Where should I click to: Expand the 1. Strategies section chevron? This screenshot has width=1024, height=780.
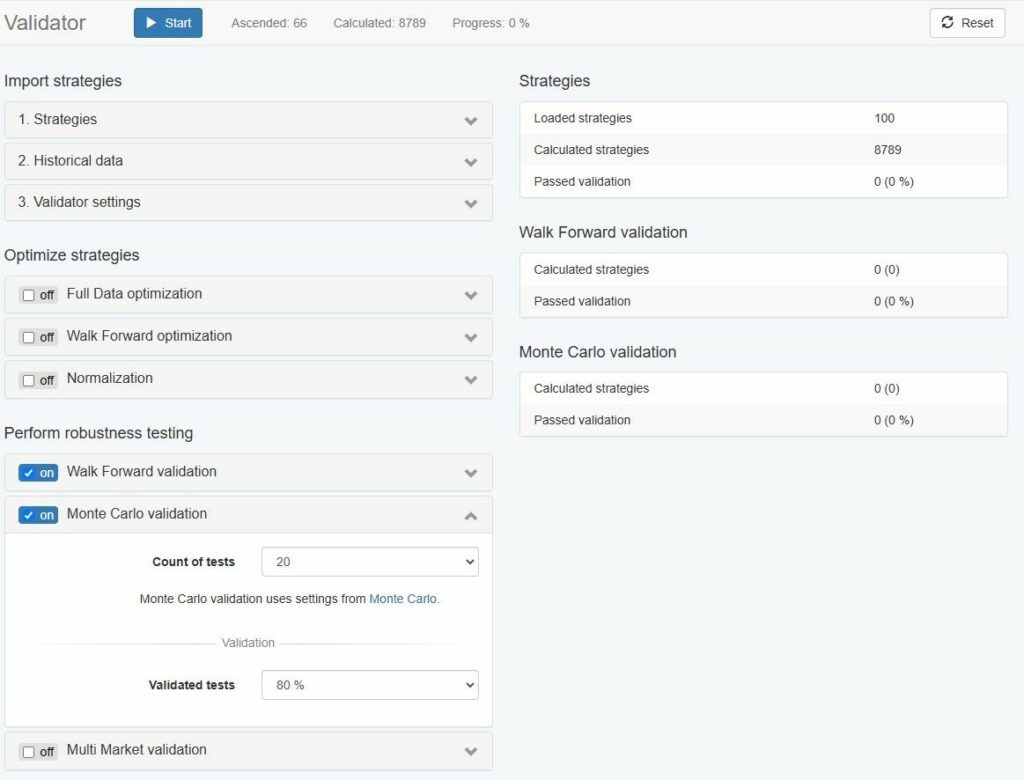(471, 121)
